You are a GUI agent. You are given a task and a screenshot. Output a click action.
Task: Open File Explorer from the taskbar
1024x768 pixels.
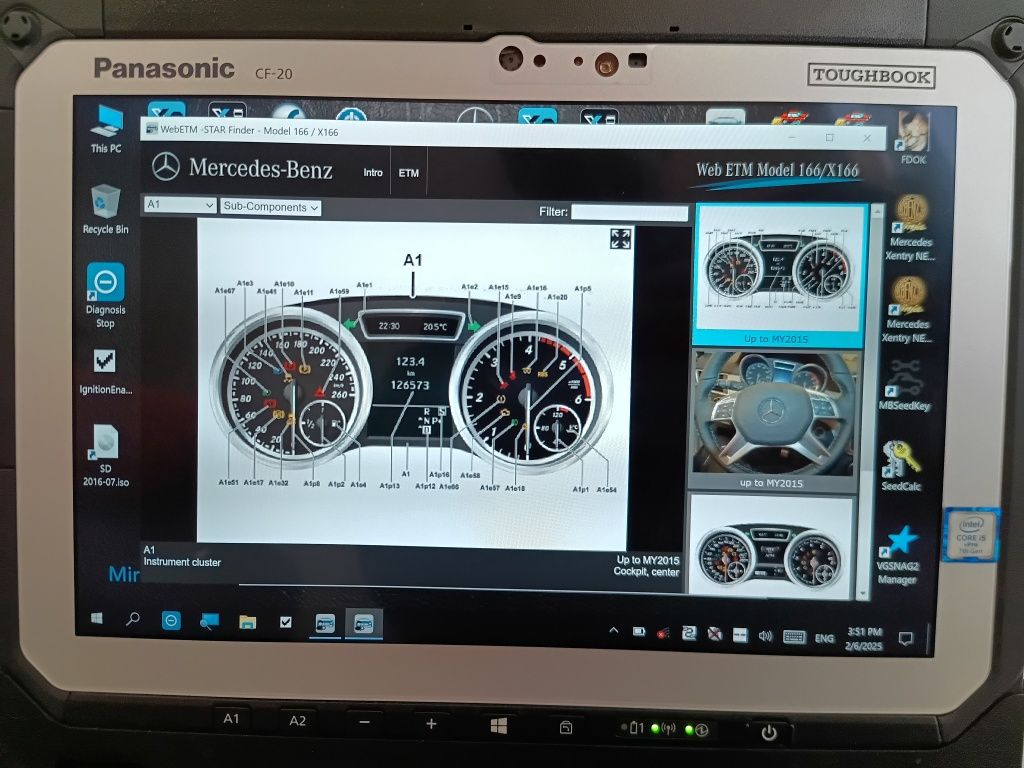248,622
